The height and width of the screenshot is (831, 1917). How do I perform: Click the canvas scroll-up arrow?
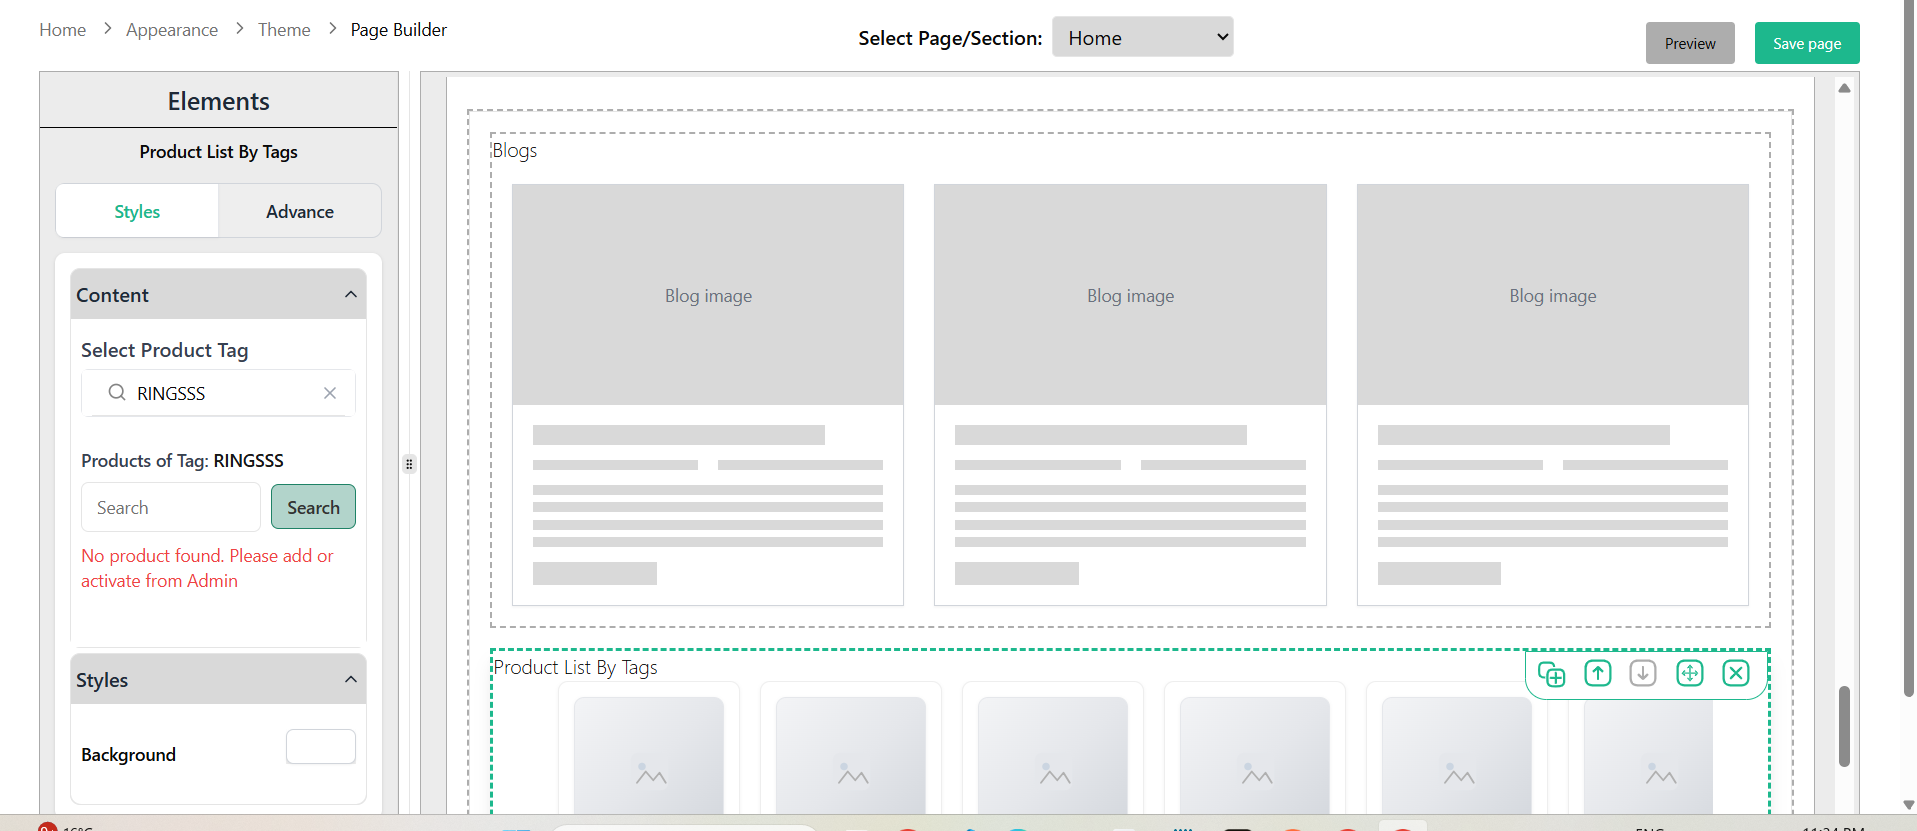pos(1844,88)
